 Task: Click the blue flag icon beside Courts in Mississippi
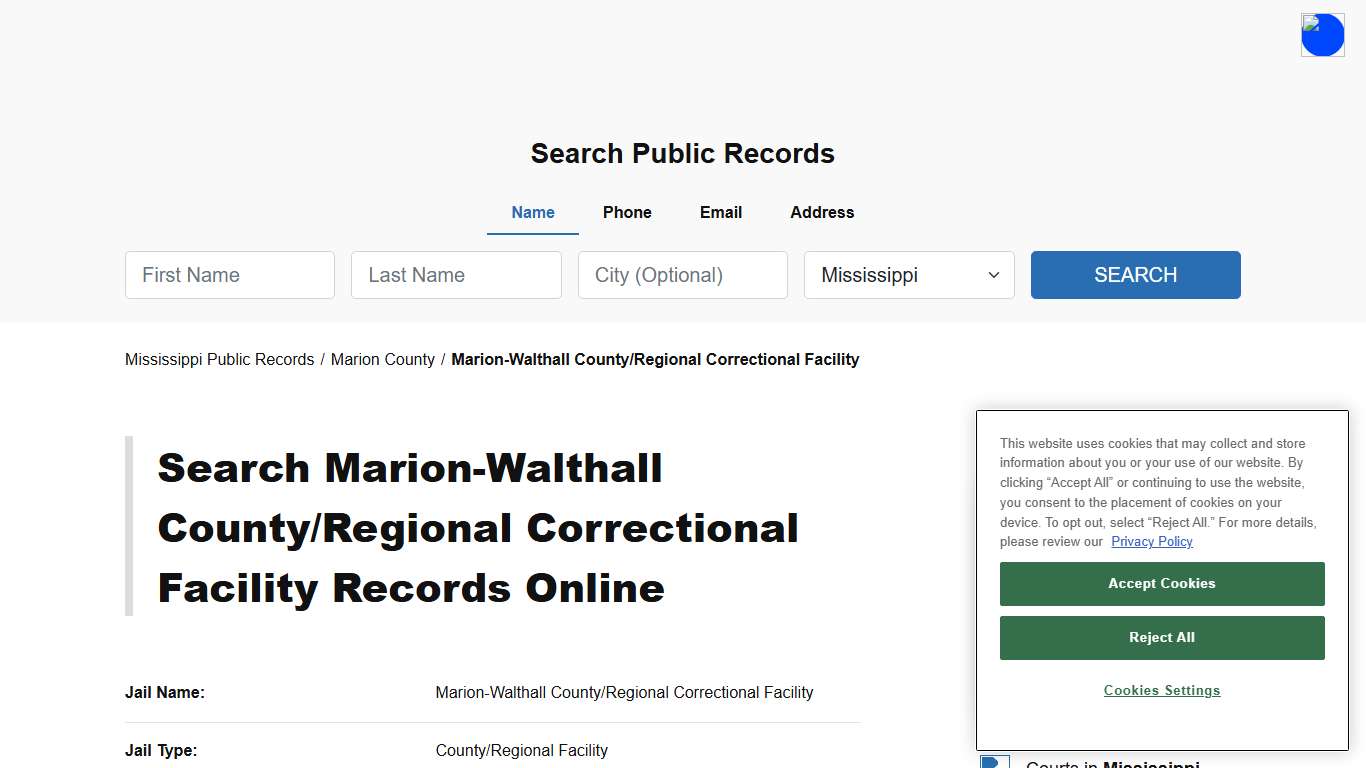993,762
